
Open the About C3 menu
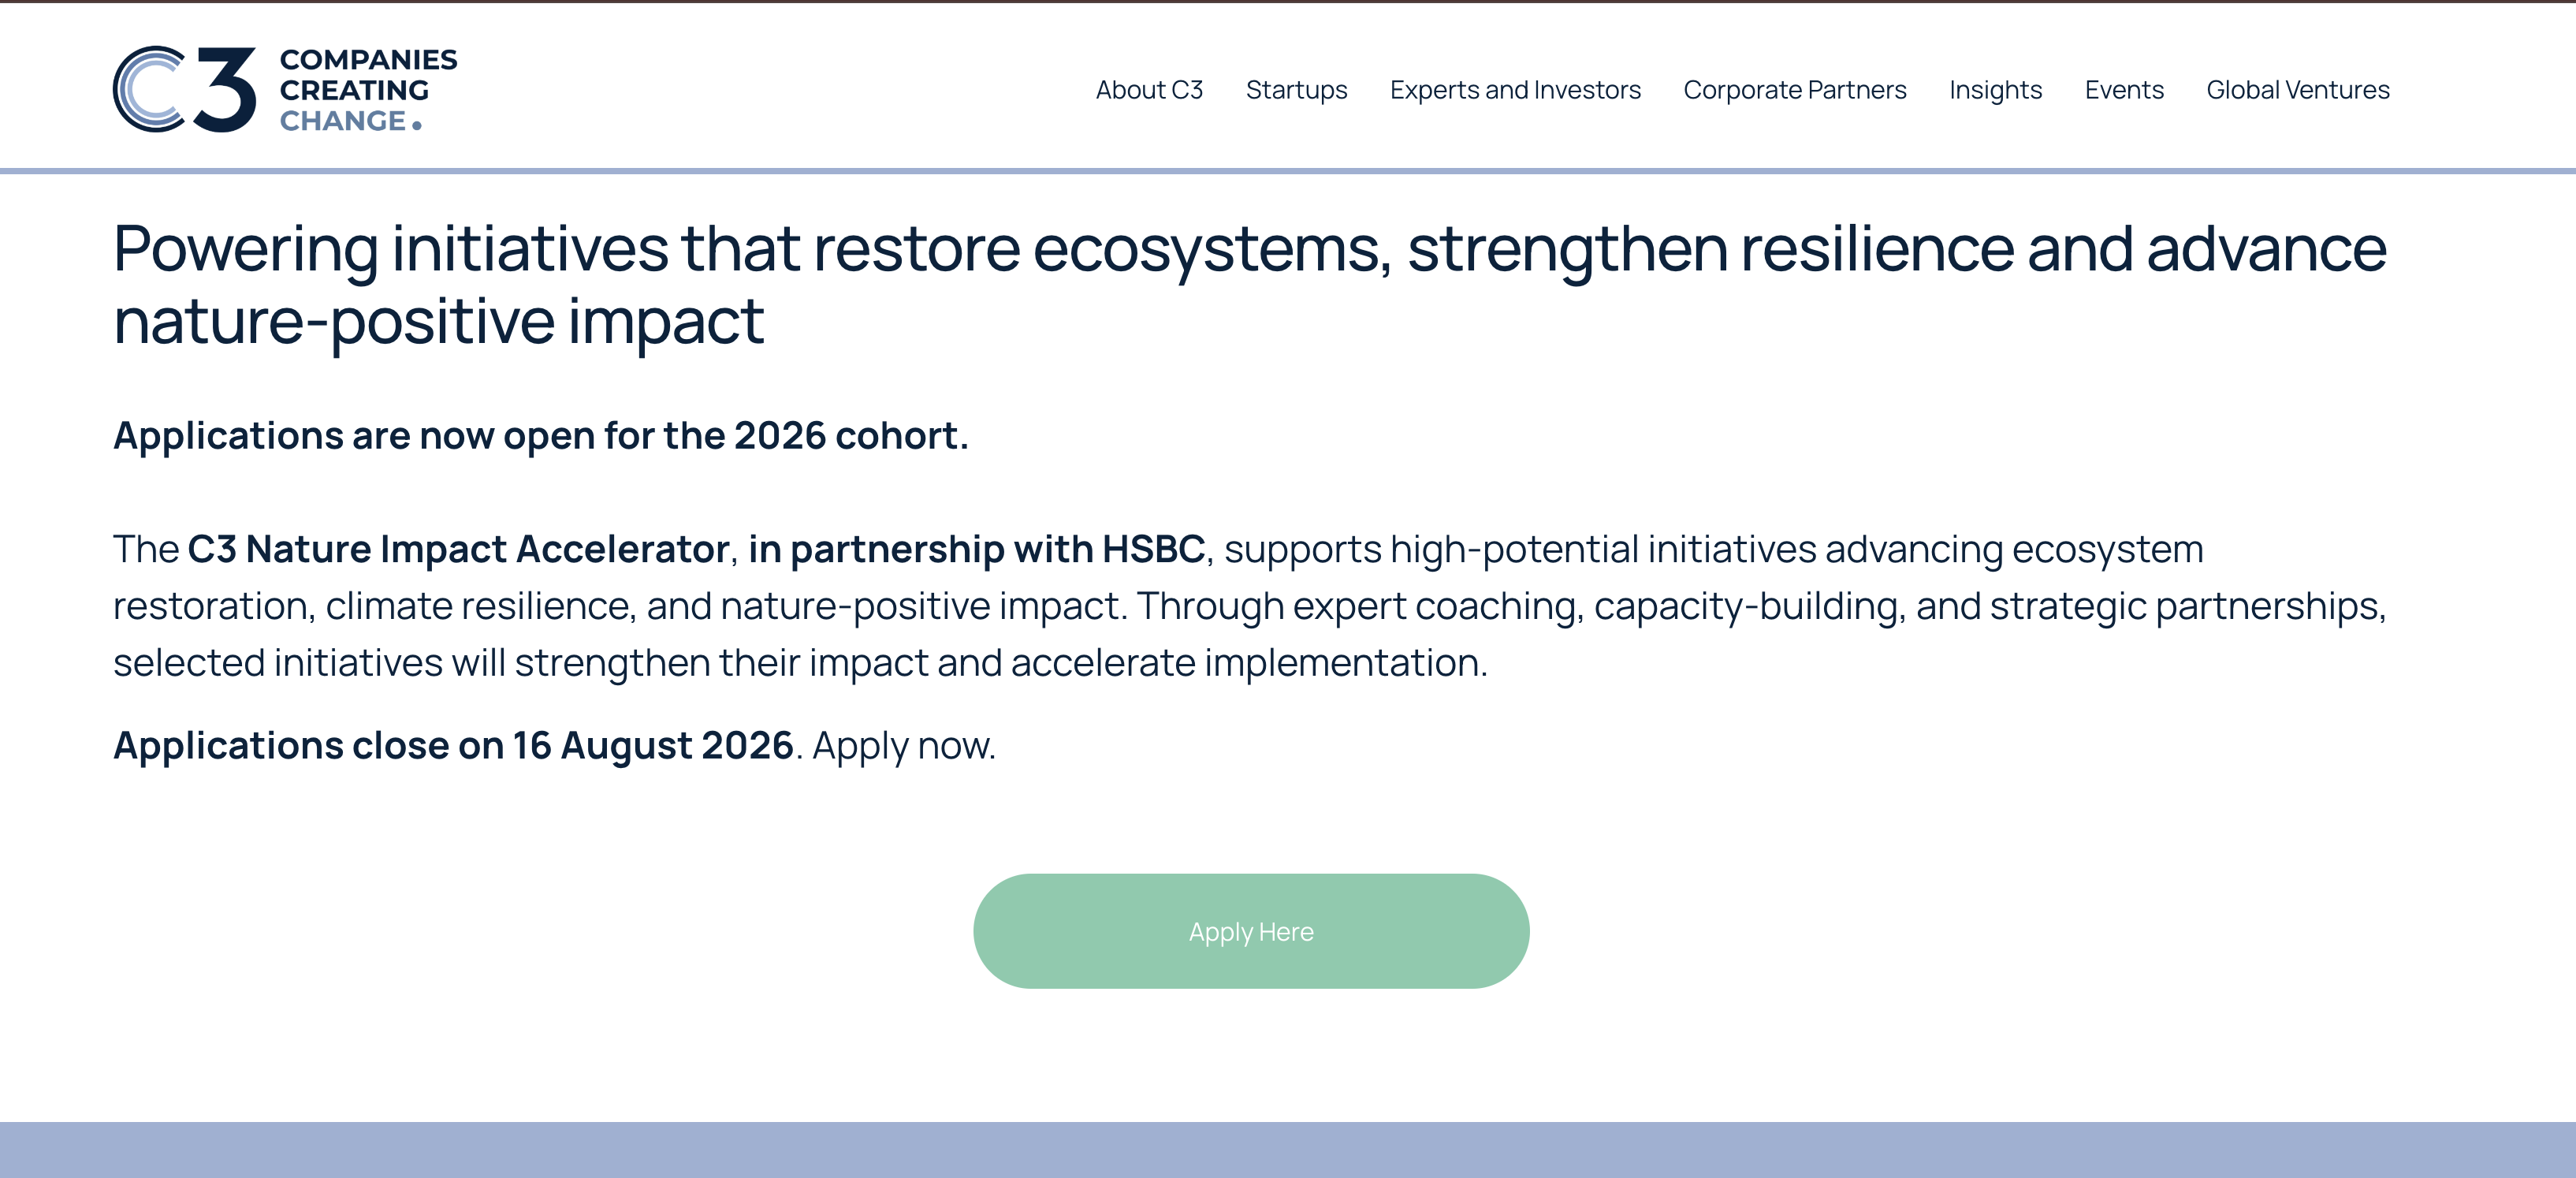pos(1149,90)
